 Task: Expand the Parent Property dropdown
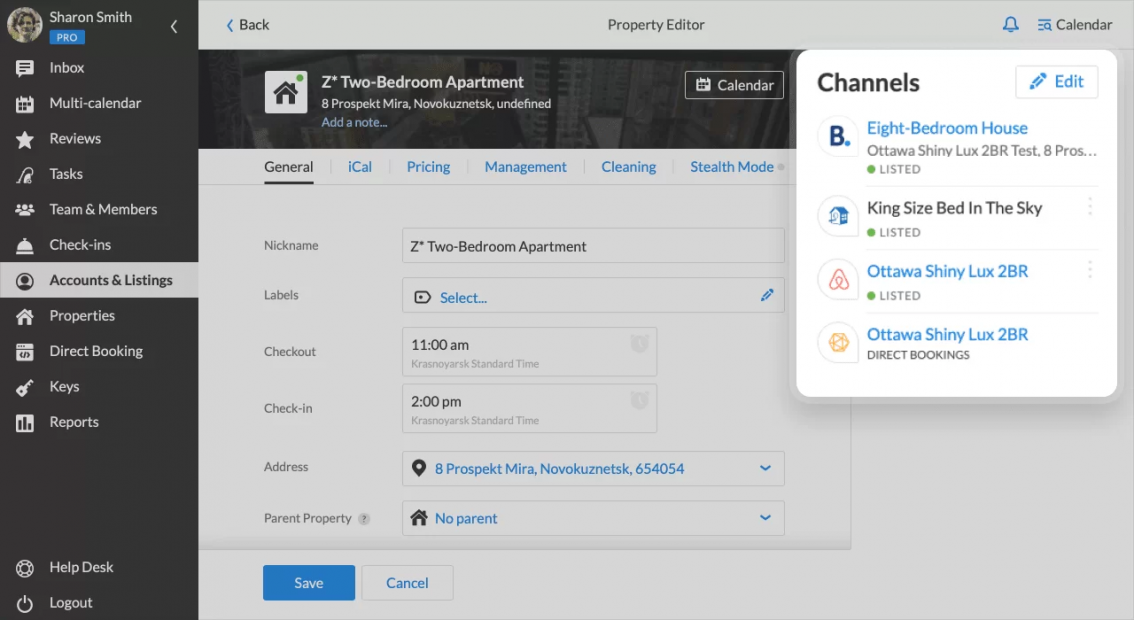765,518
